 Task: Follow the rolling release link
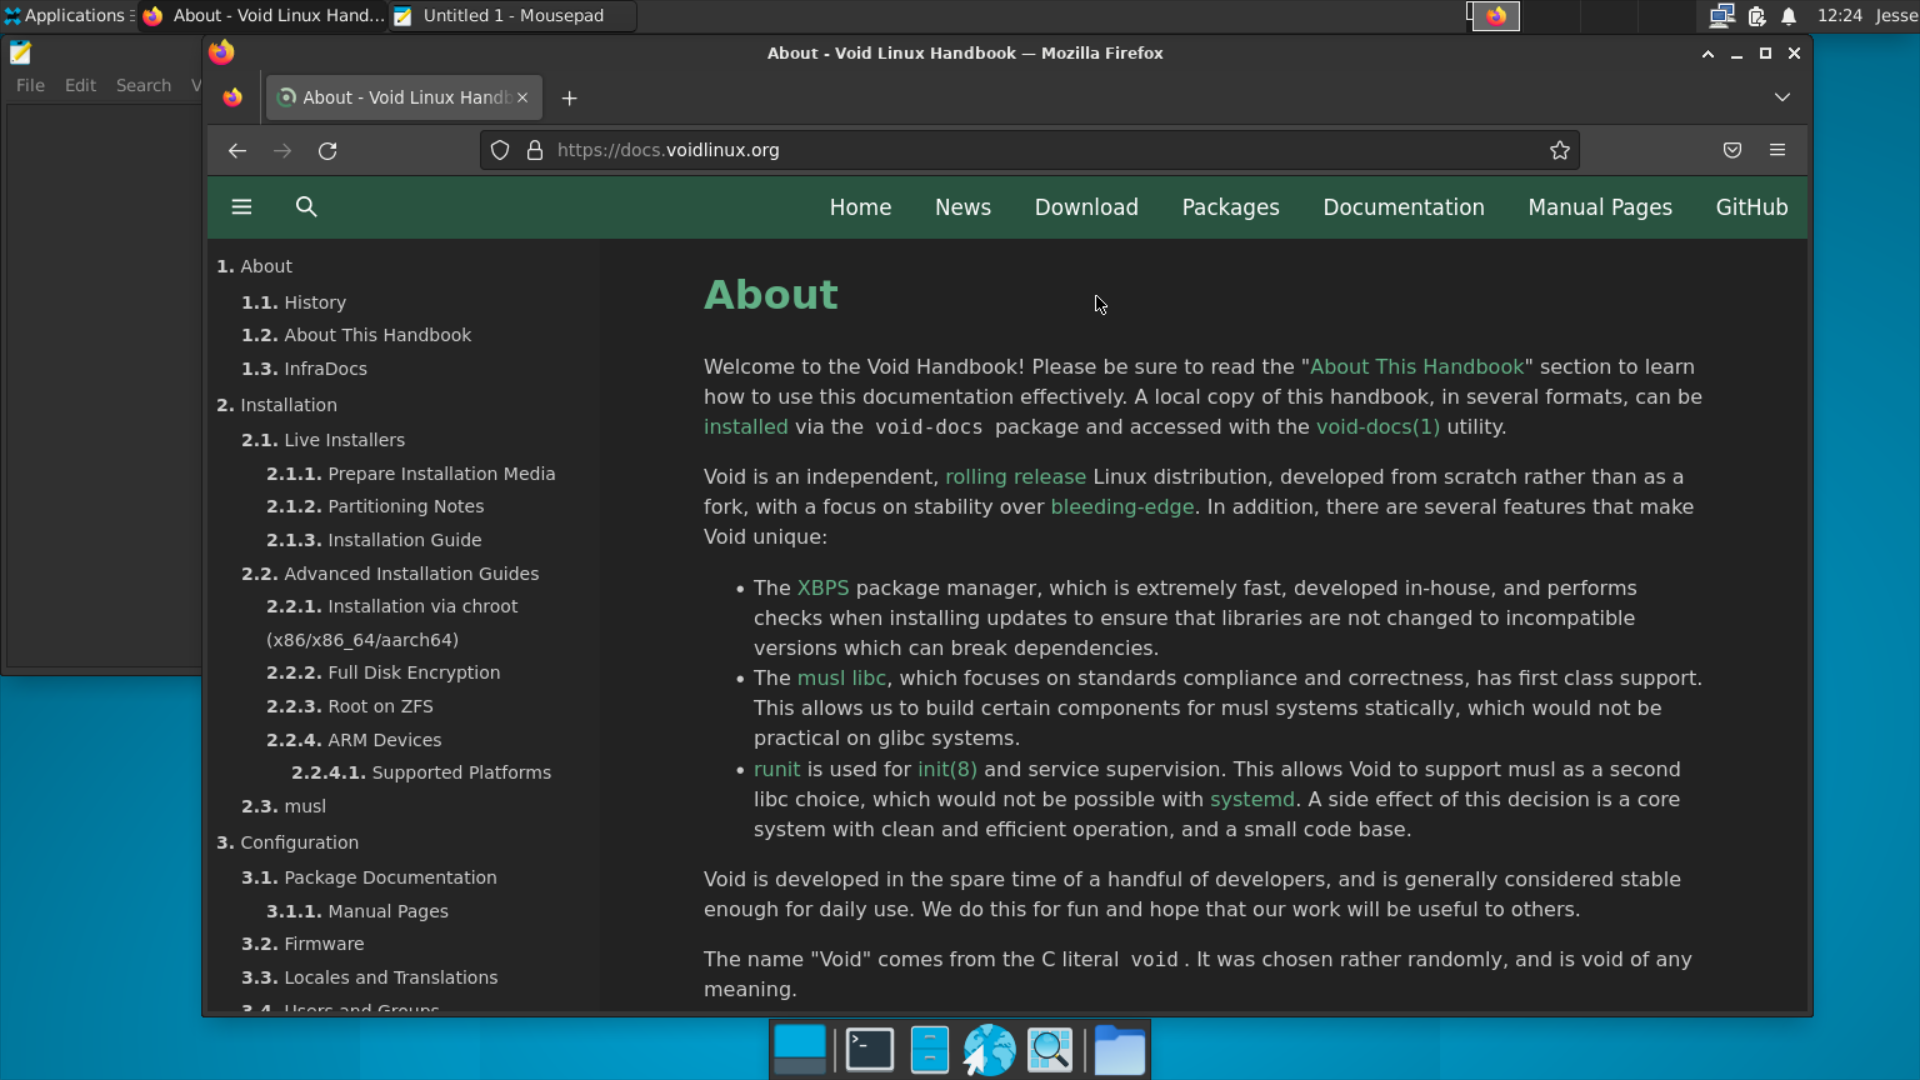point(1015,477)
